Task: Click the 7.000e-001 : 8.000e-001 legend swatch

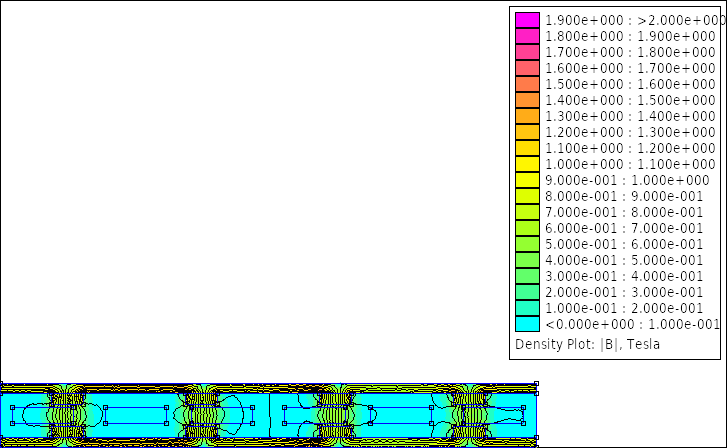Action: [x=527, y=212]
